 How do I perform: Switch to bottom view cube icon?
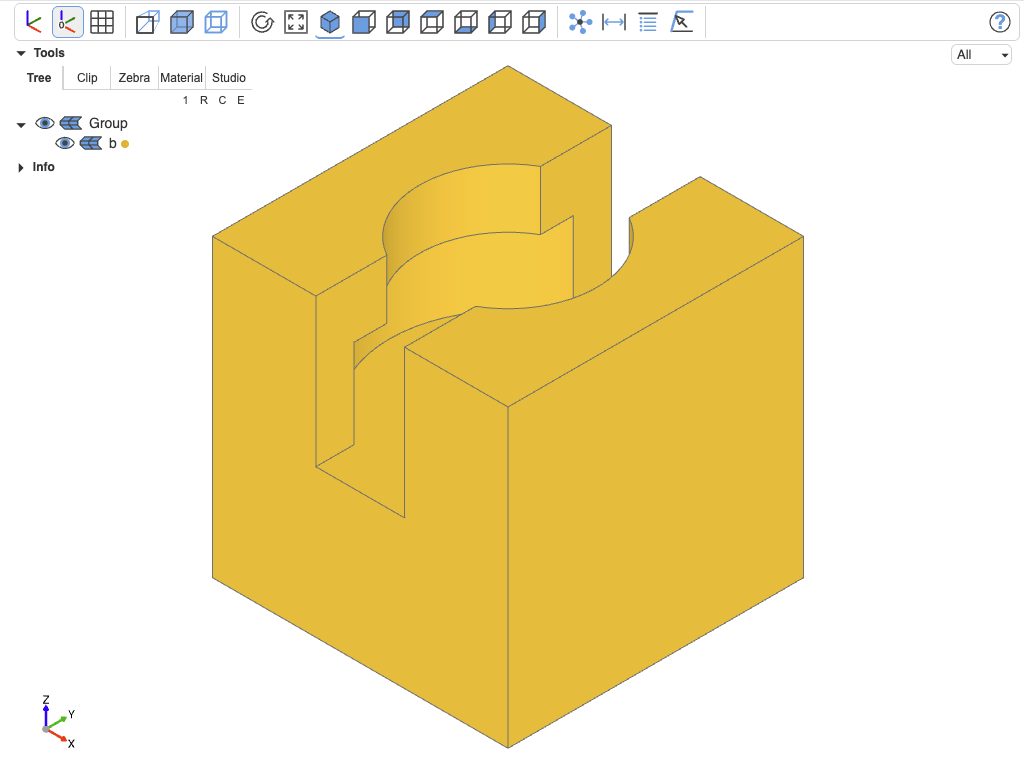pos(466,22)
